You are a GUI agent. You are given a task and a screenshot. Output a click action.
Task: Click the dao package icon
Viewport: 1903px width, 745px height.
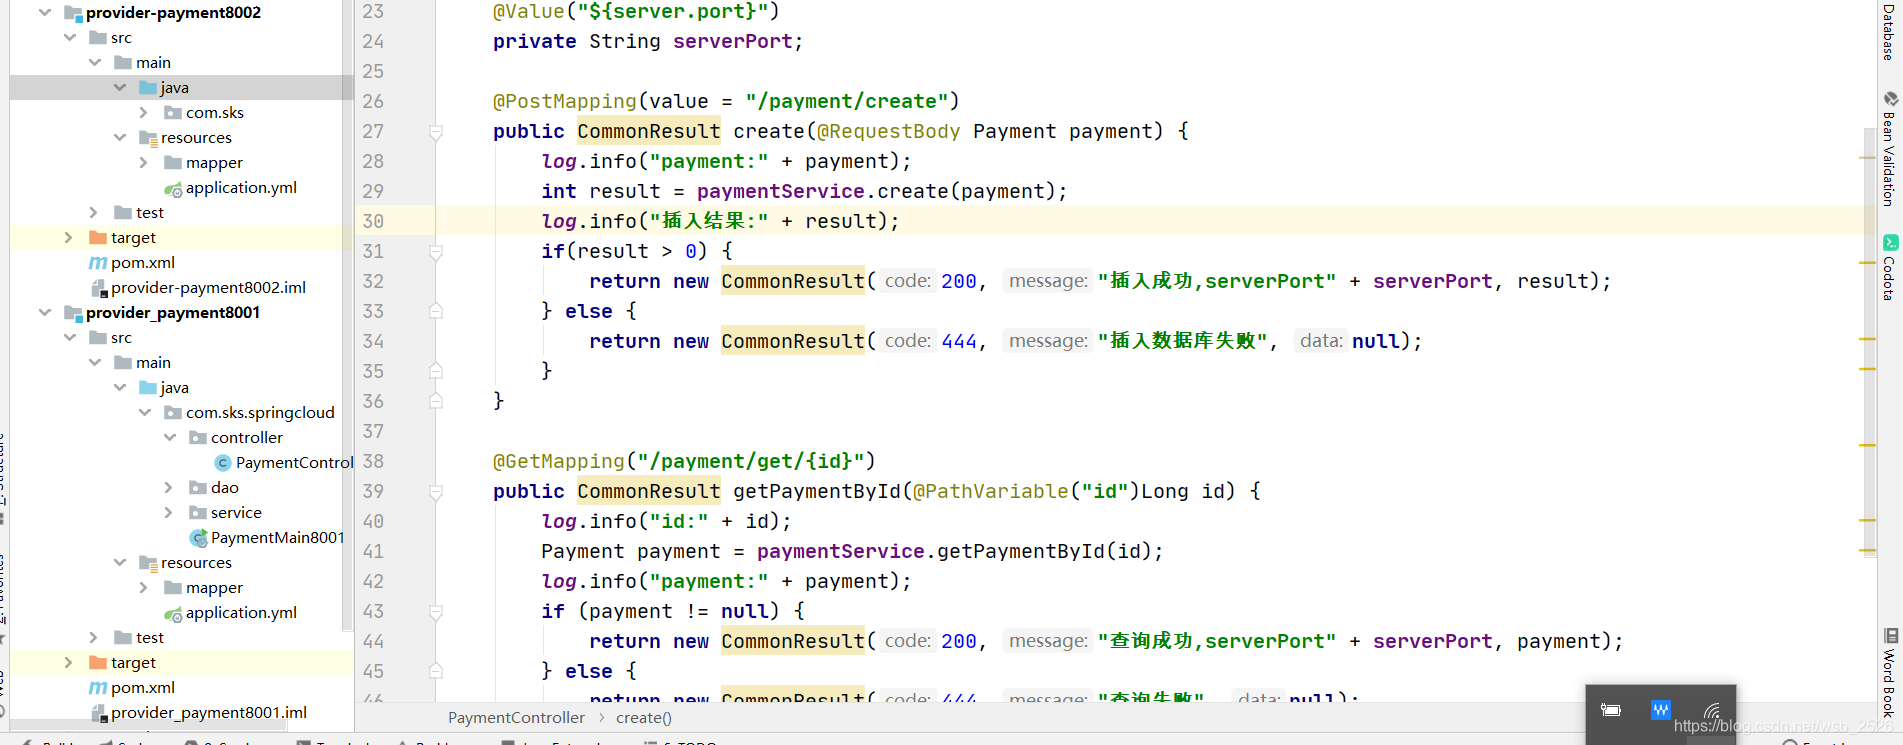pos(198,488)
